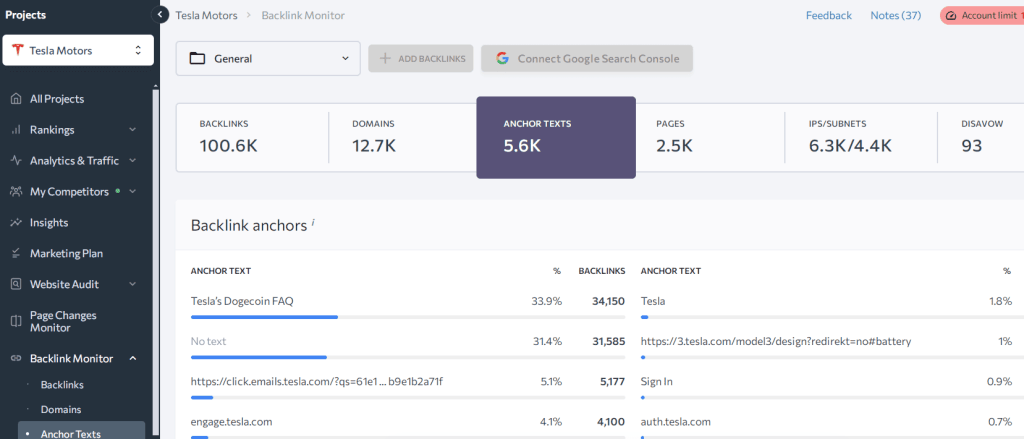This screenshot has height=439, width=1024.
Task: Open the Tesla Motors project switcher arrows
Action: pos(138,50)
